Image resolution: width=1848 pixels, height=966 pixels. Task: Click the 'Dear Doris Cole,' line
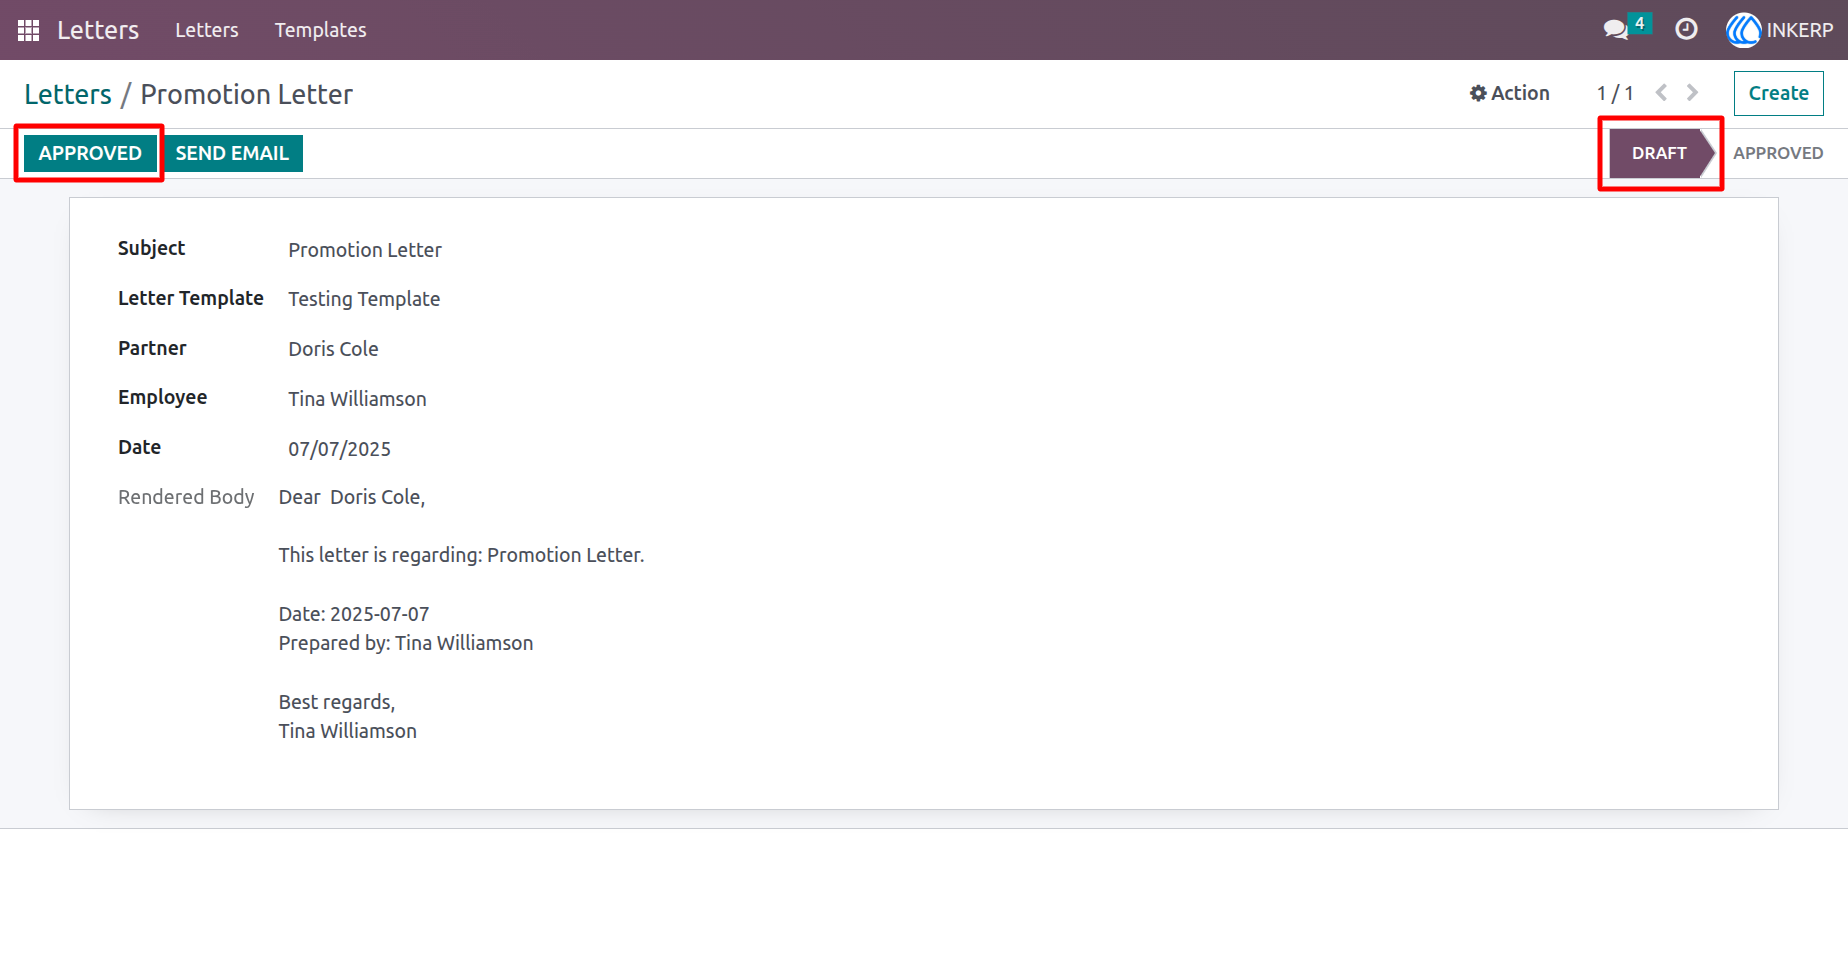pos(352,497)
